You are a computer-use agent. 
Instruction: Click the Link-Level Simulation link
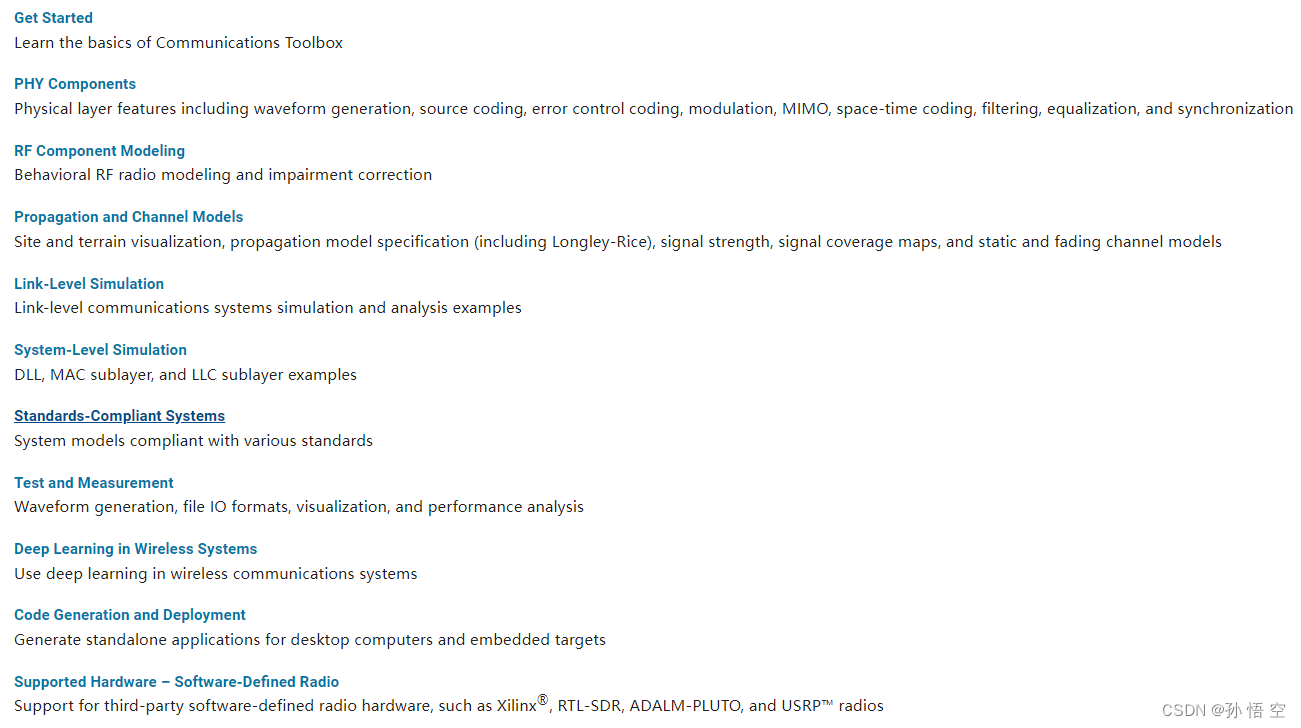pyautogui.click(x=89, y=284)
